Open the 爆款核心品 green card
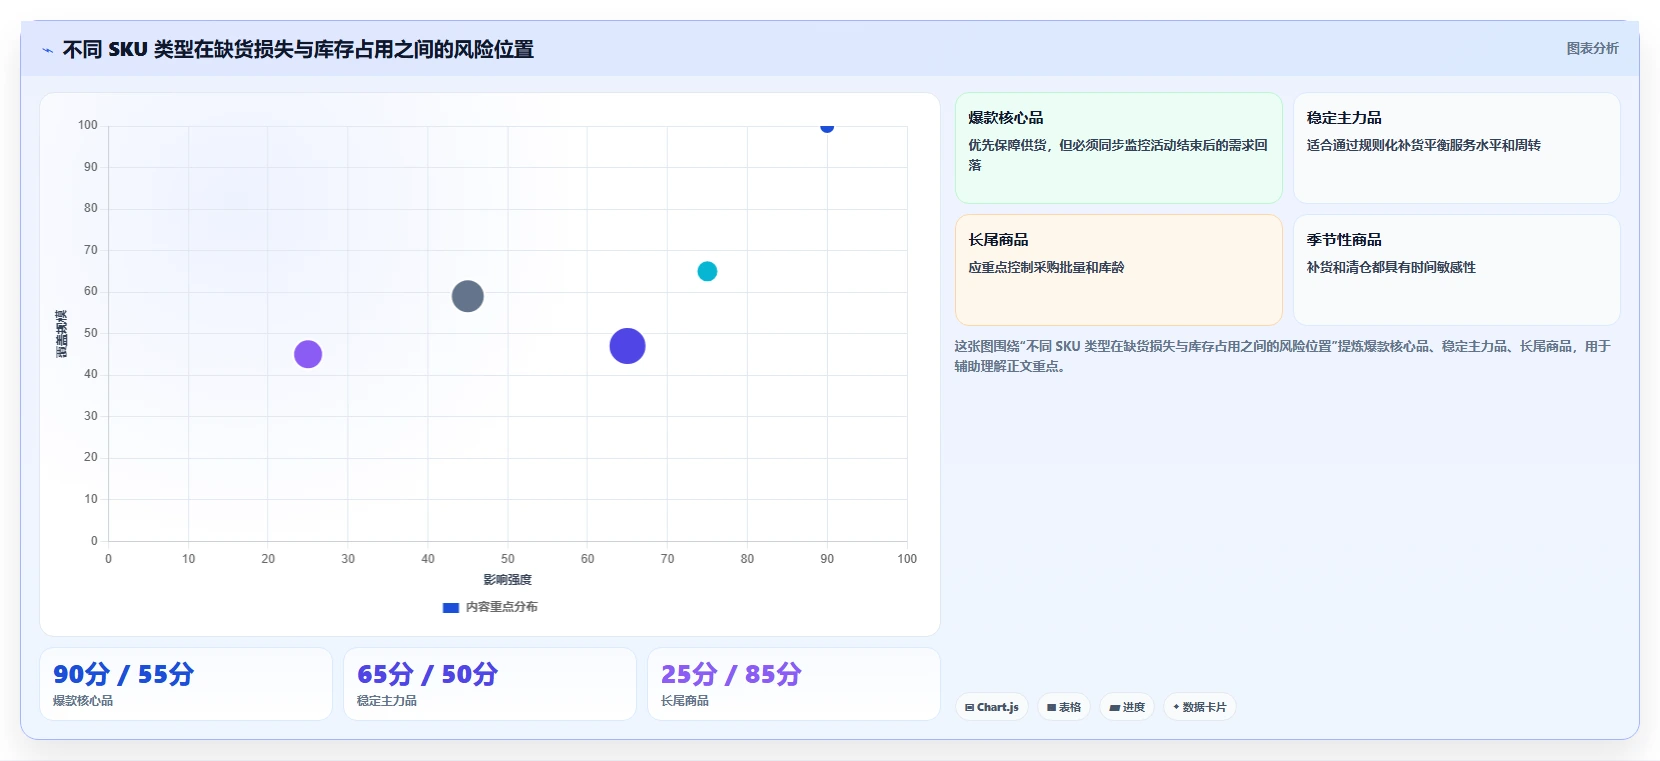 point(1119,148)
